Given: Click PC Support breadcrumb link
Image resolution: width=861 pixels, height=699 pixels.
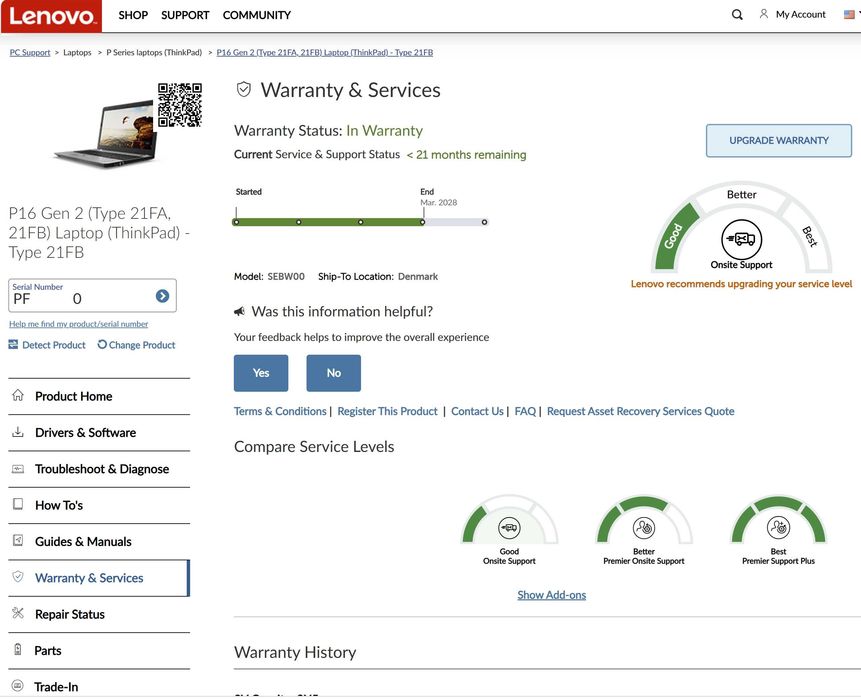Looking at the screenshot, I should pyautogui.click(x=30, y=52).
